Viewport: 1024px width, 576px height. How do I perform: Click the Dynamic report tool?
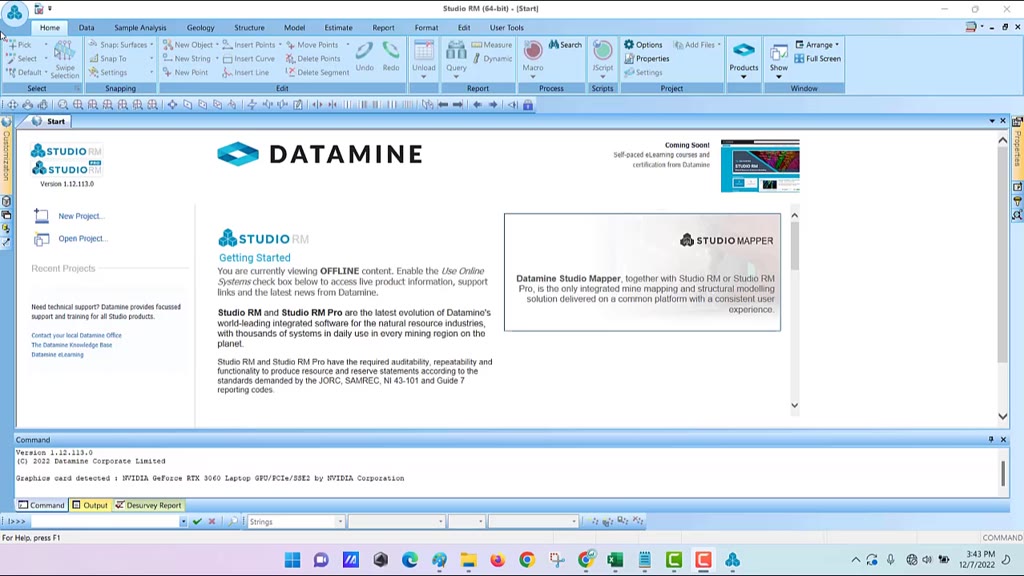(492, 59)
